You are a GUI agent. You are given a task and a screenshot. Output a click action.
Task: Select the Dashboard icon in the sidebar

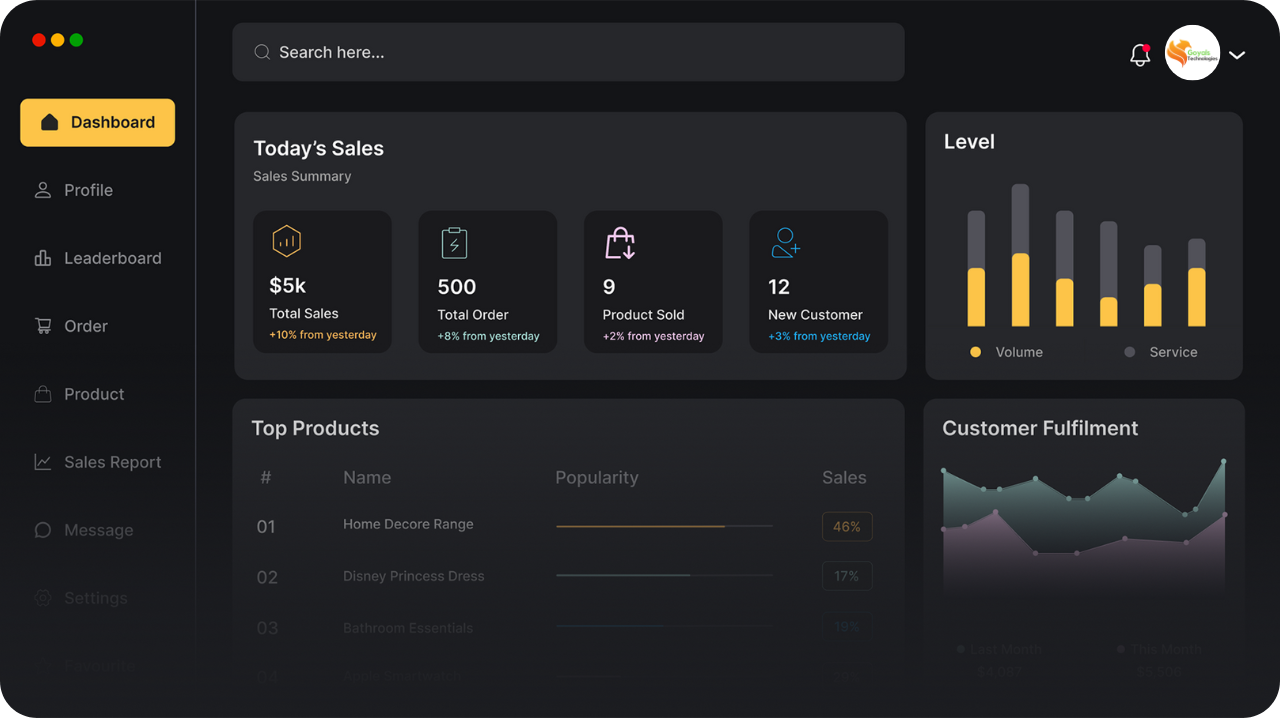click(x=50, y=122)
